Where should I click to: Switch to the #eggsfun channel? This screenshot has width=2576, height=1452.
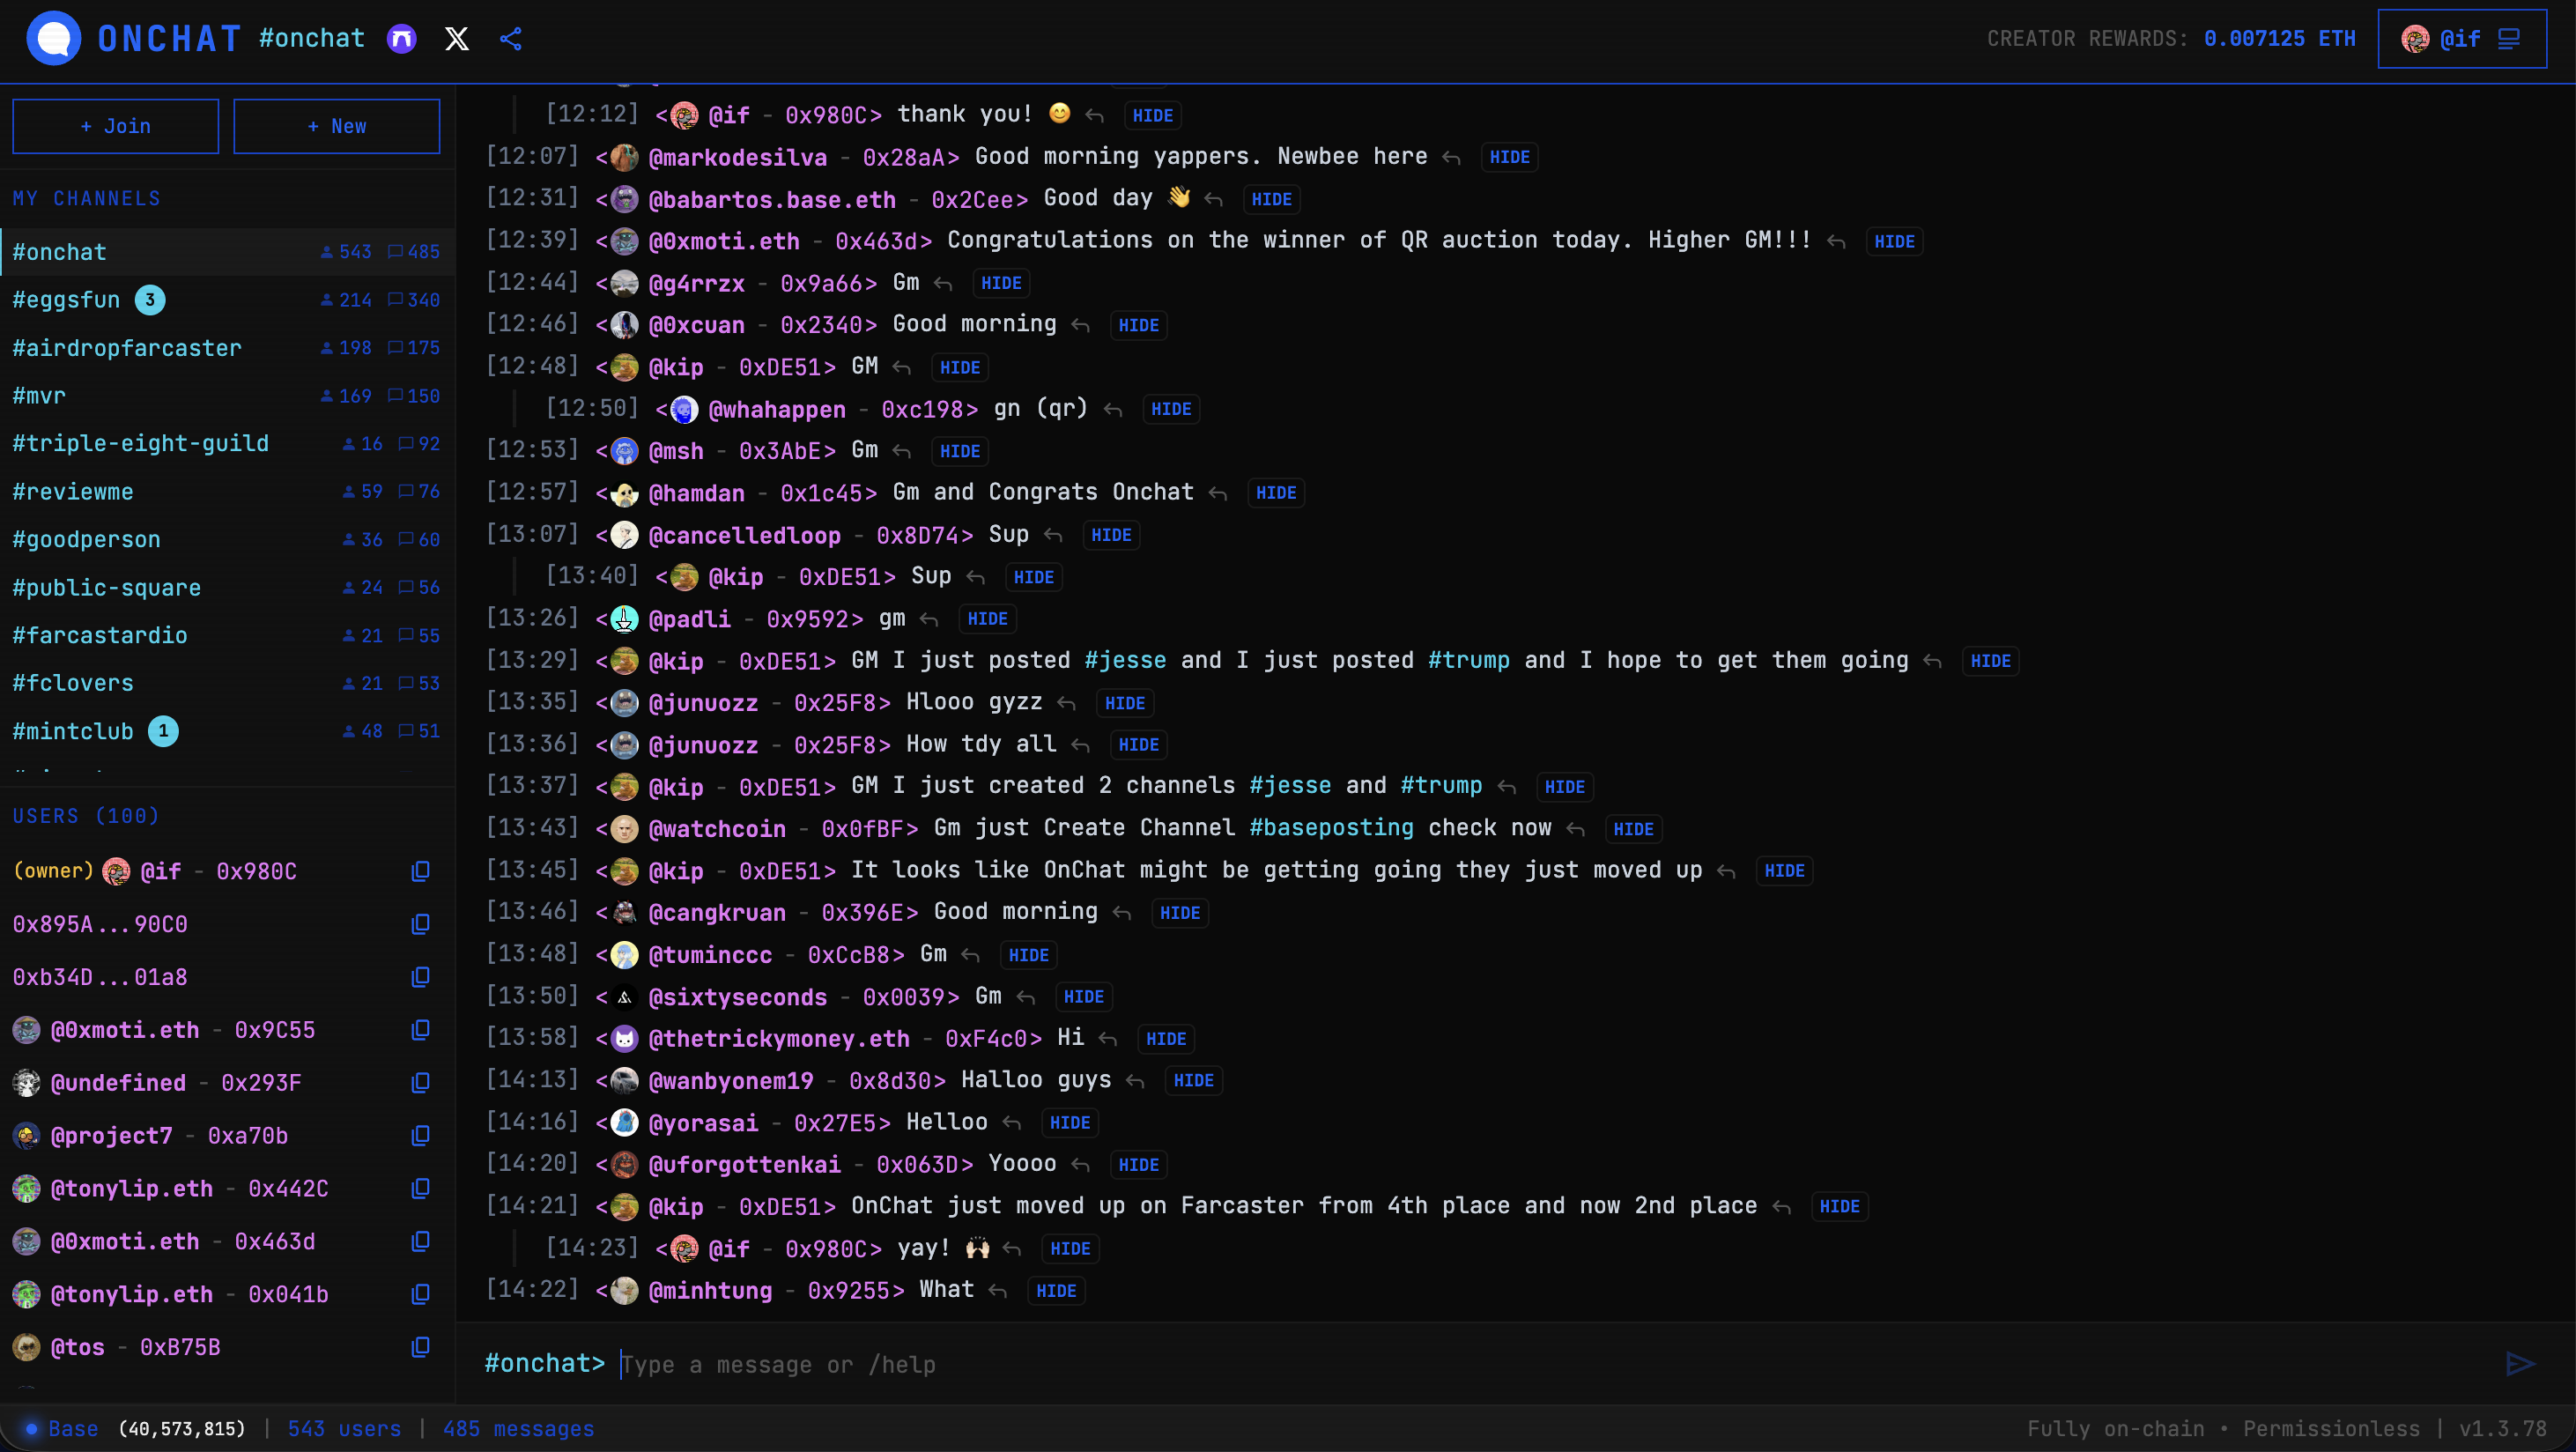(66, 299)
